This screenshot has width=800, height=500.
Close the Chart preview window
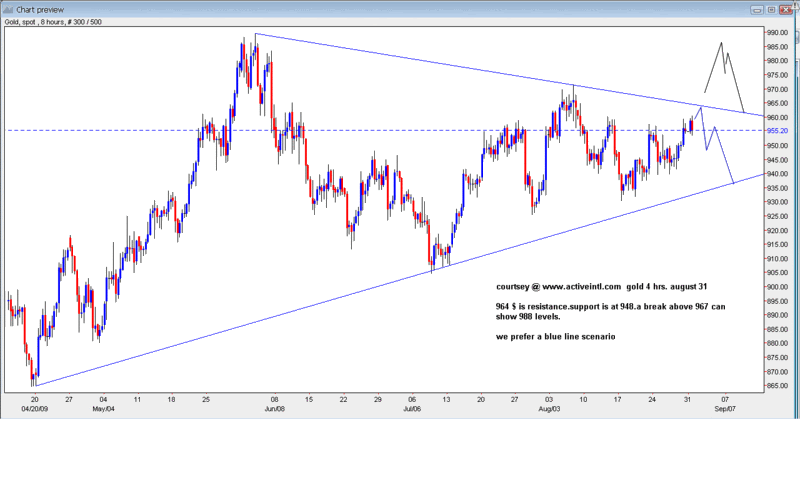[x=787, y=8]
